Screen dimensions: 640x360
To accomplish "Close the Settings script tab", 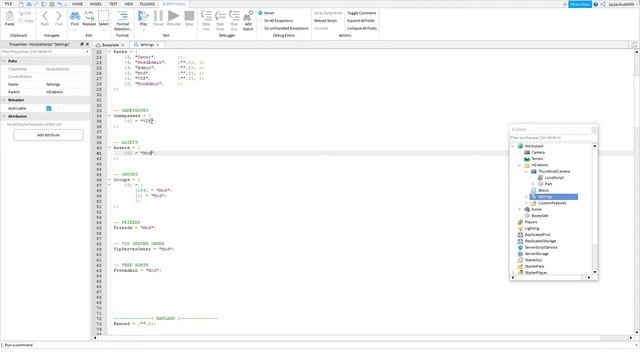I will tap(158, 44).
